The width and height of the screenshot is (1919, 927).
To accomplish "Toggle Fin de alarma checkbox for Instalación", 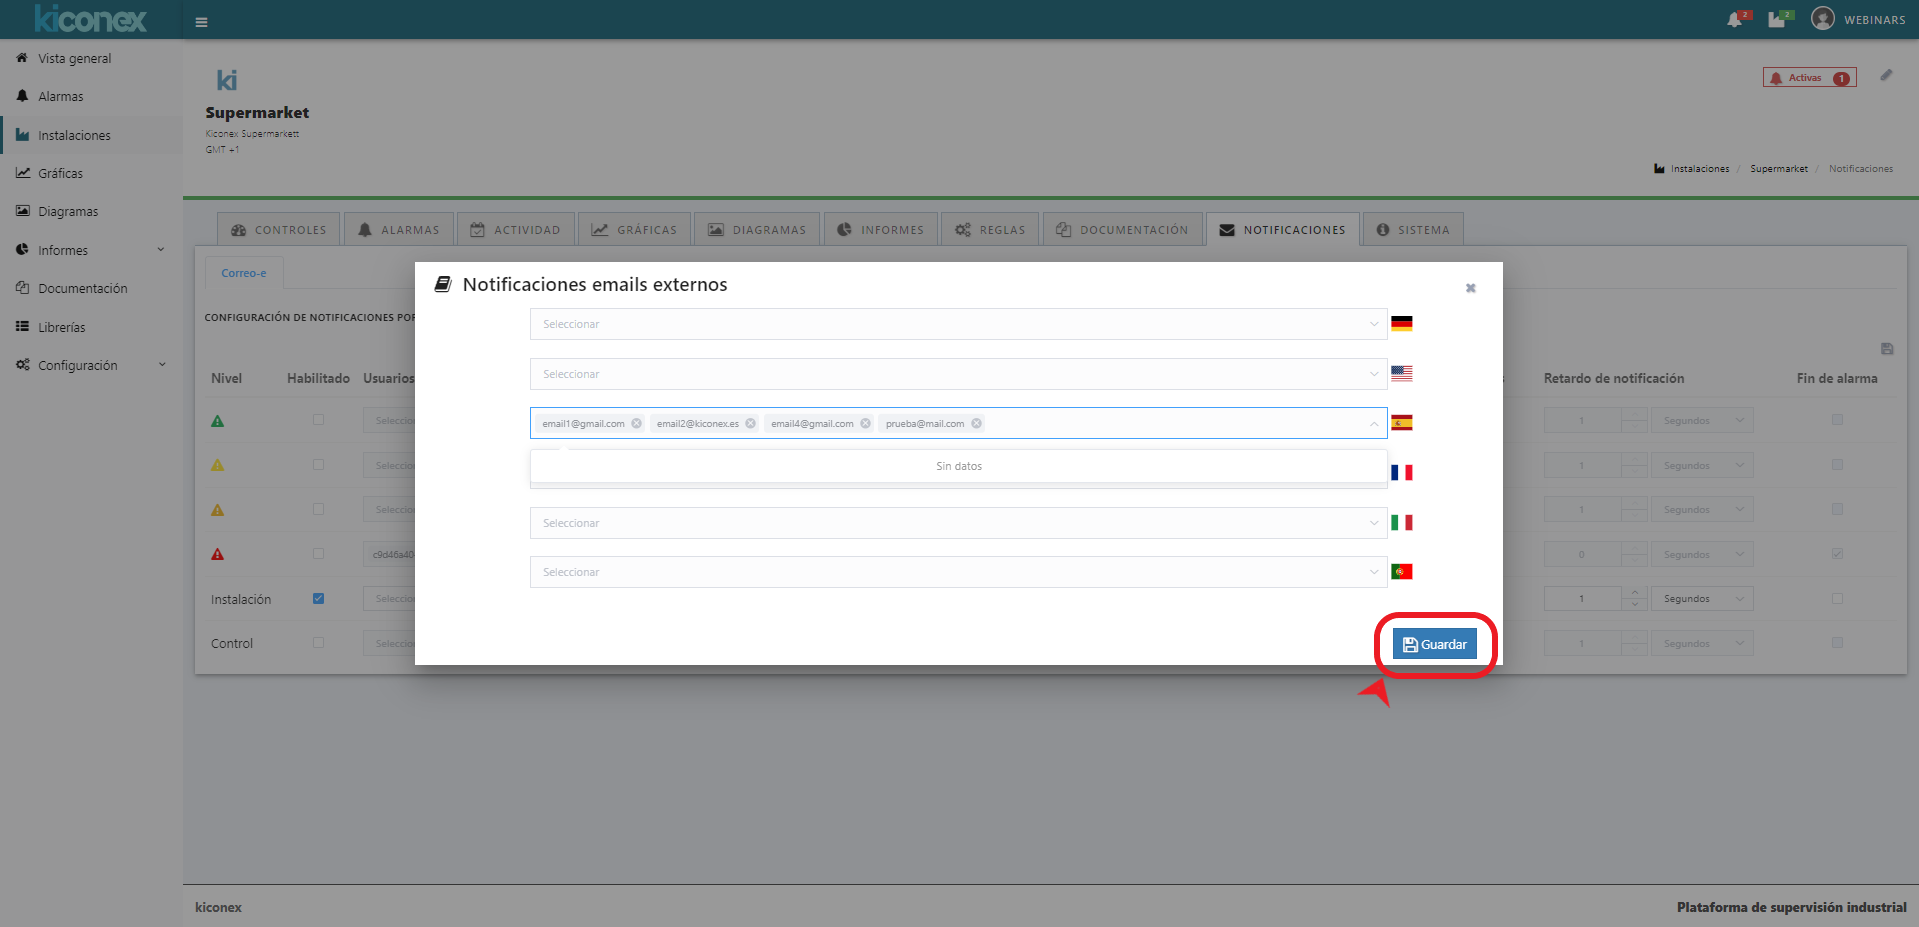I will click(1837, 599).
